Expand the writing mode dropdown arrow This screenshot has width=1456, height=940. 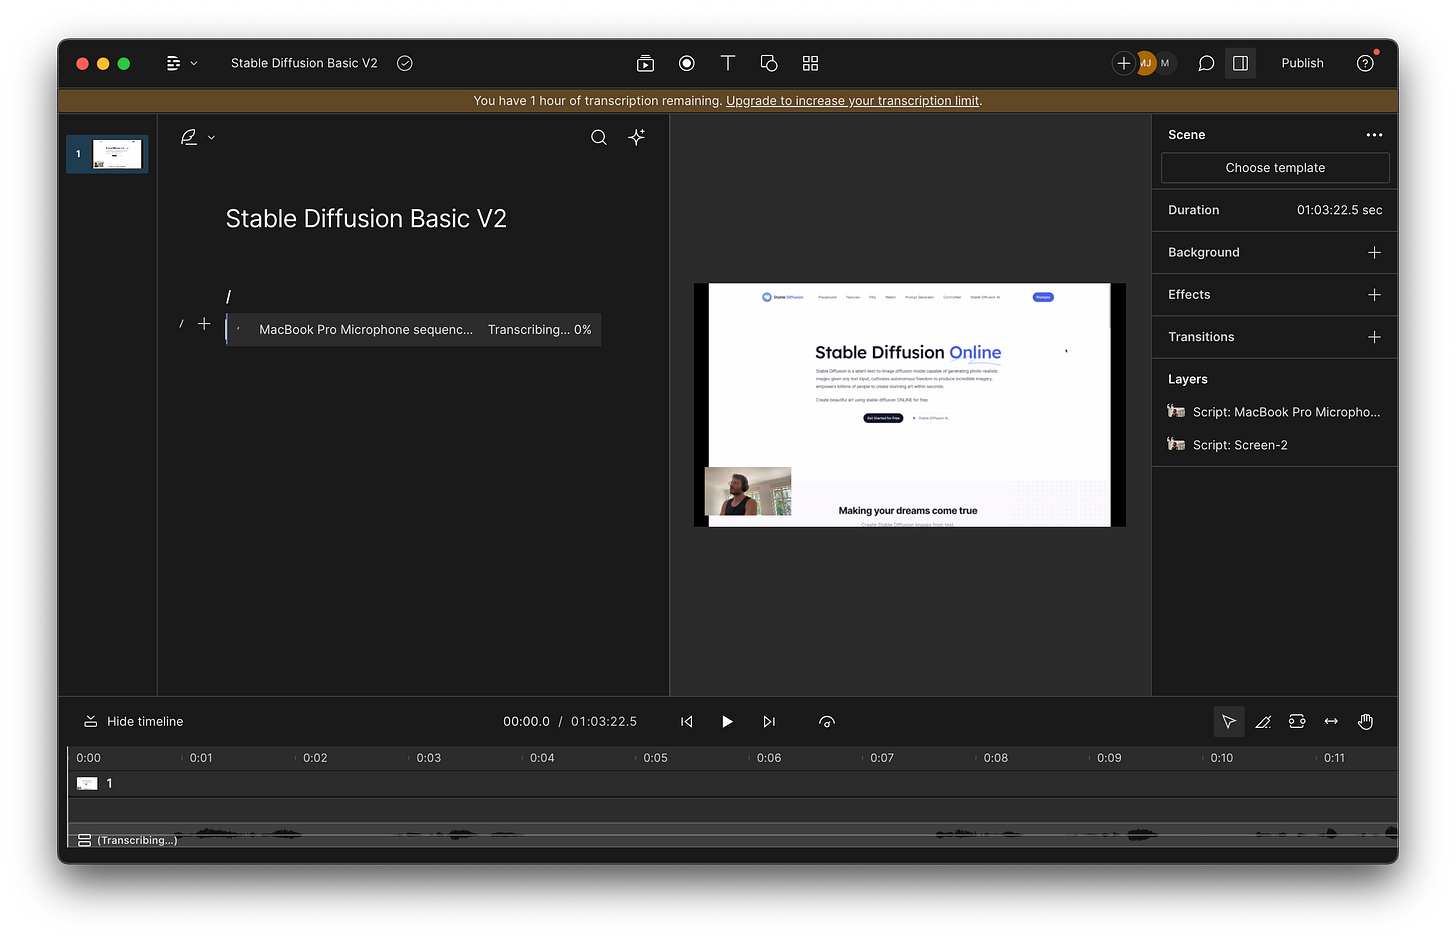[211, 138]
